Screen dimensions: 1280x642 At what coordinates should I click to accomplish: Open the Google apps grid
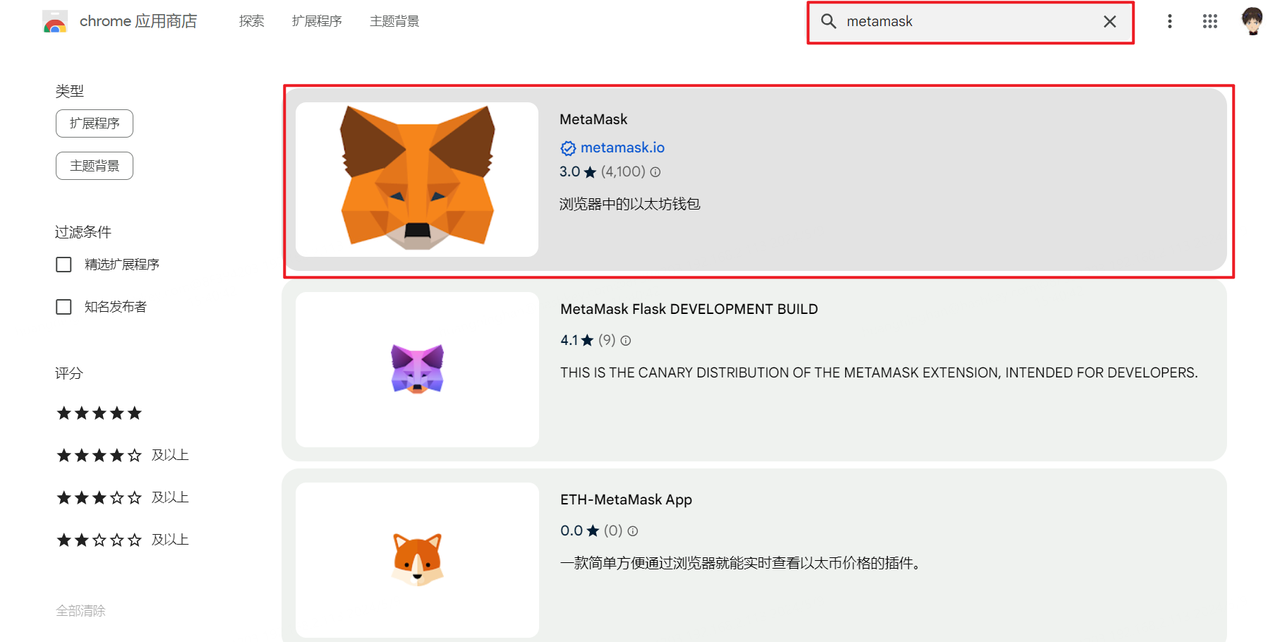[x=1210, y=22]
